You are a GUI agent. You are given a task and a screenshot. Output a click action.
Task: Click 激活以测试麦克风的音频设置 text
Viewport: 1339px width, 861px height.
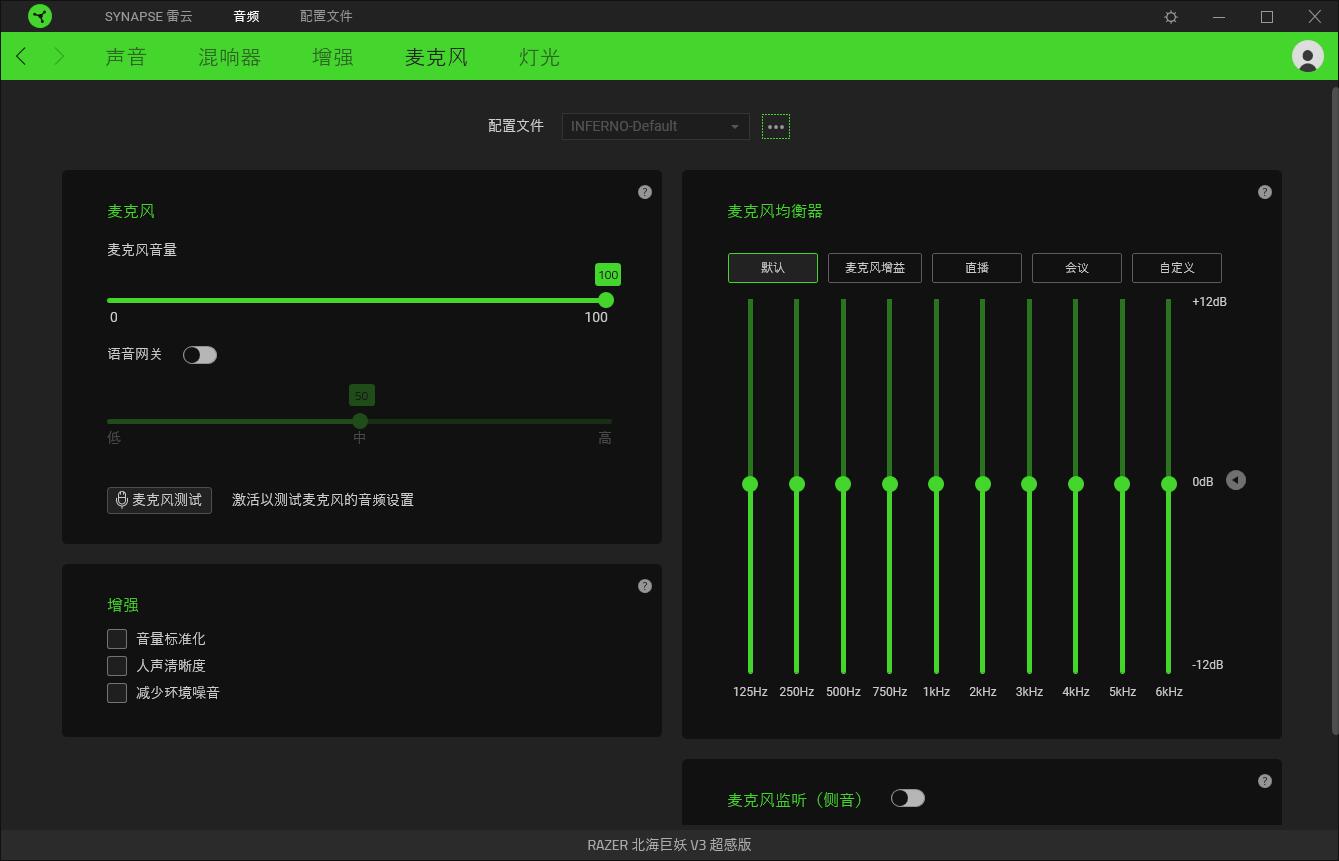(x=323, y=500)
